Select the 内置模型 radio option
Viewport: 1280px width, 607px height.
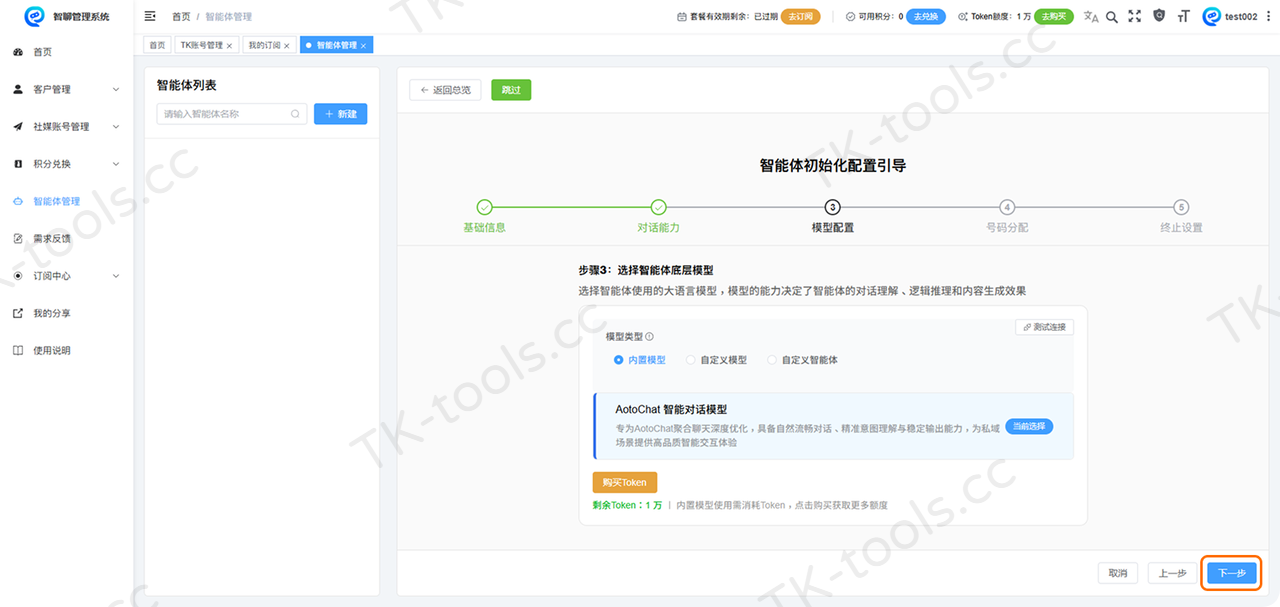[639, 360]
